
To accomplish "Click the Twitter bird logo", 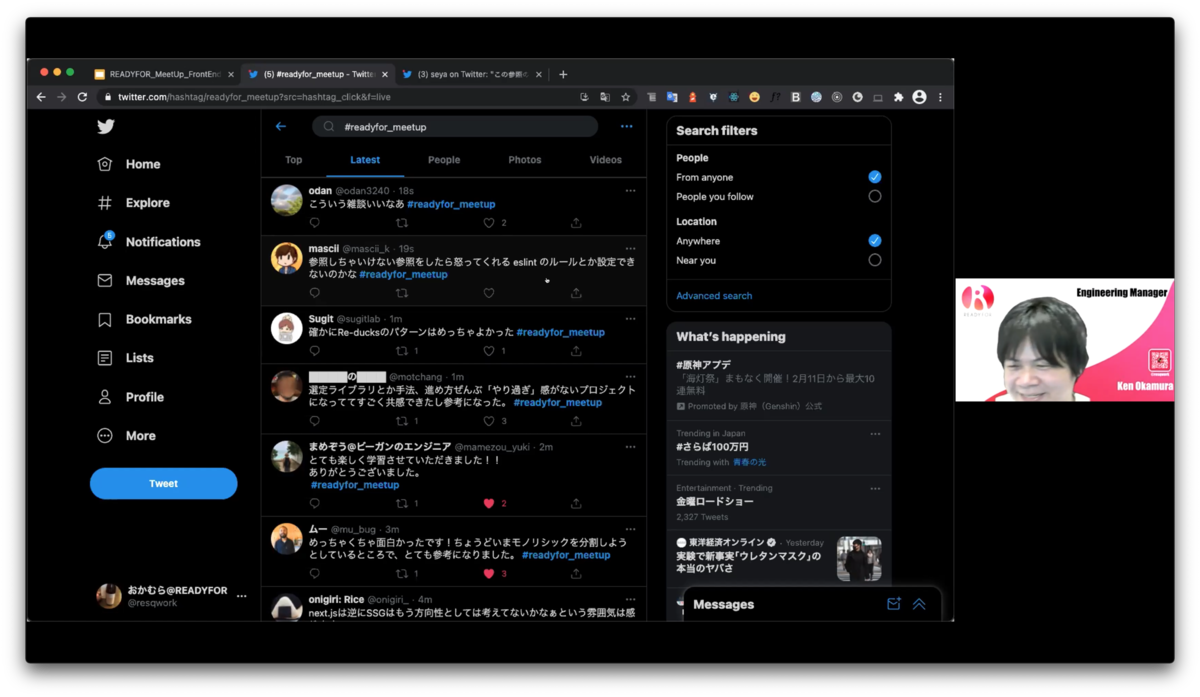I will pos(106,126).
